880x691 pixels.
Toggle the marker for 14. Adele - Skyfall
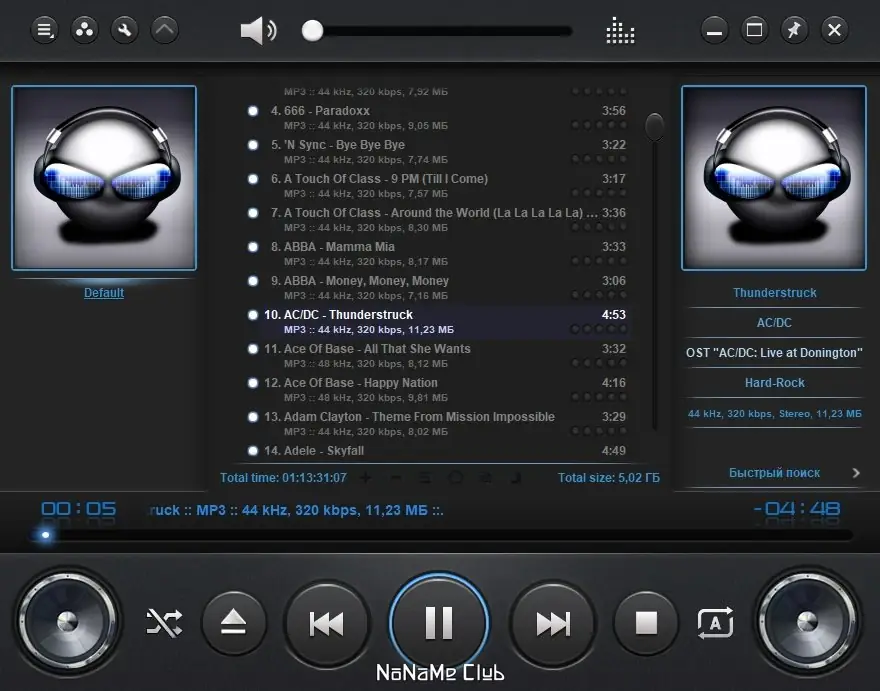253,450
